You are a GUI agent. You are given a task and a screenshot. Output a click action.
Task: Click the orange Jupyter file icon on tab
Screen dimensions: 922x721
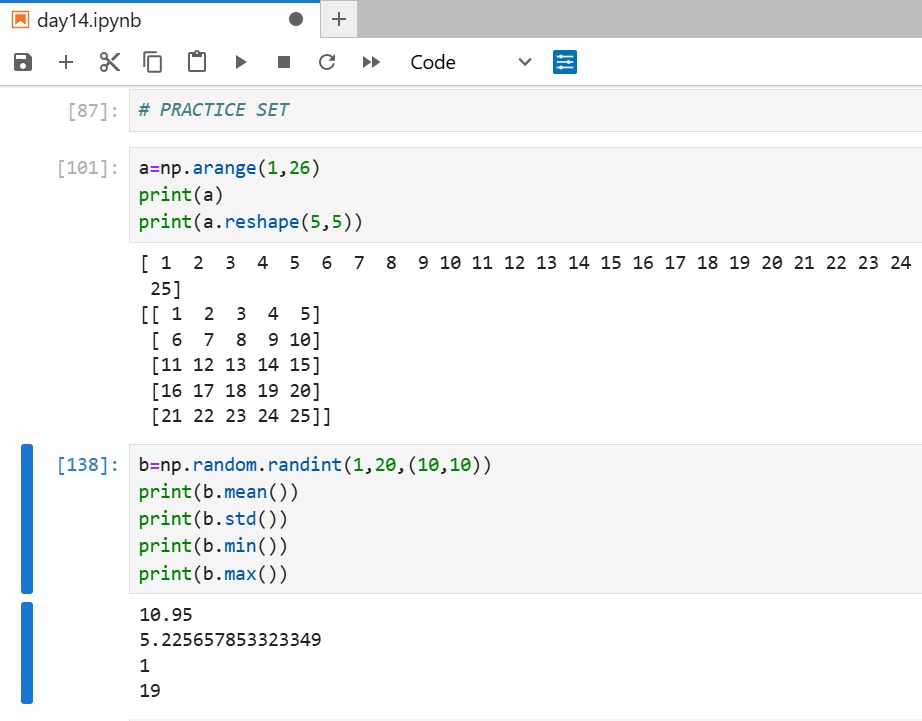coord(19,18)
